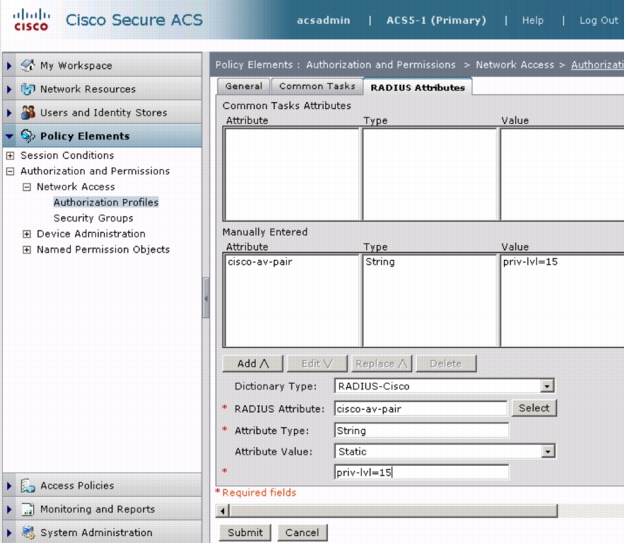This screenshot has height=544, width=626.
Task: Collapse Authorization and Permissions tree node
Action: tap(10, 171)
